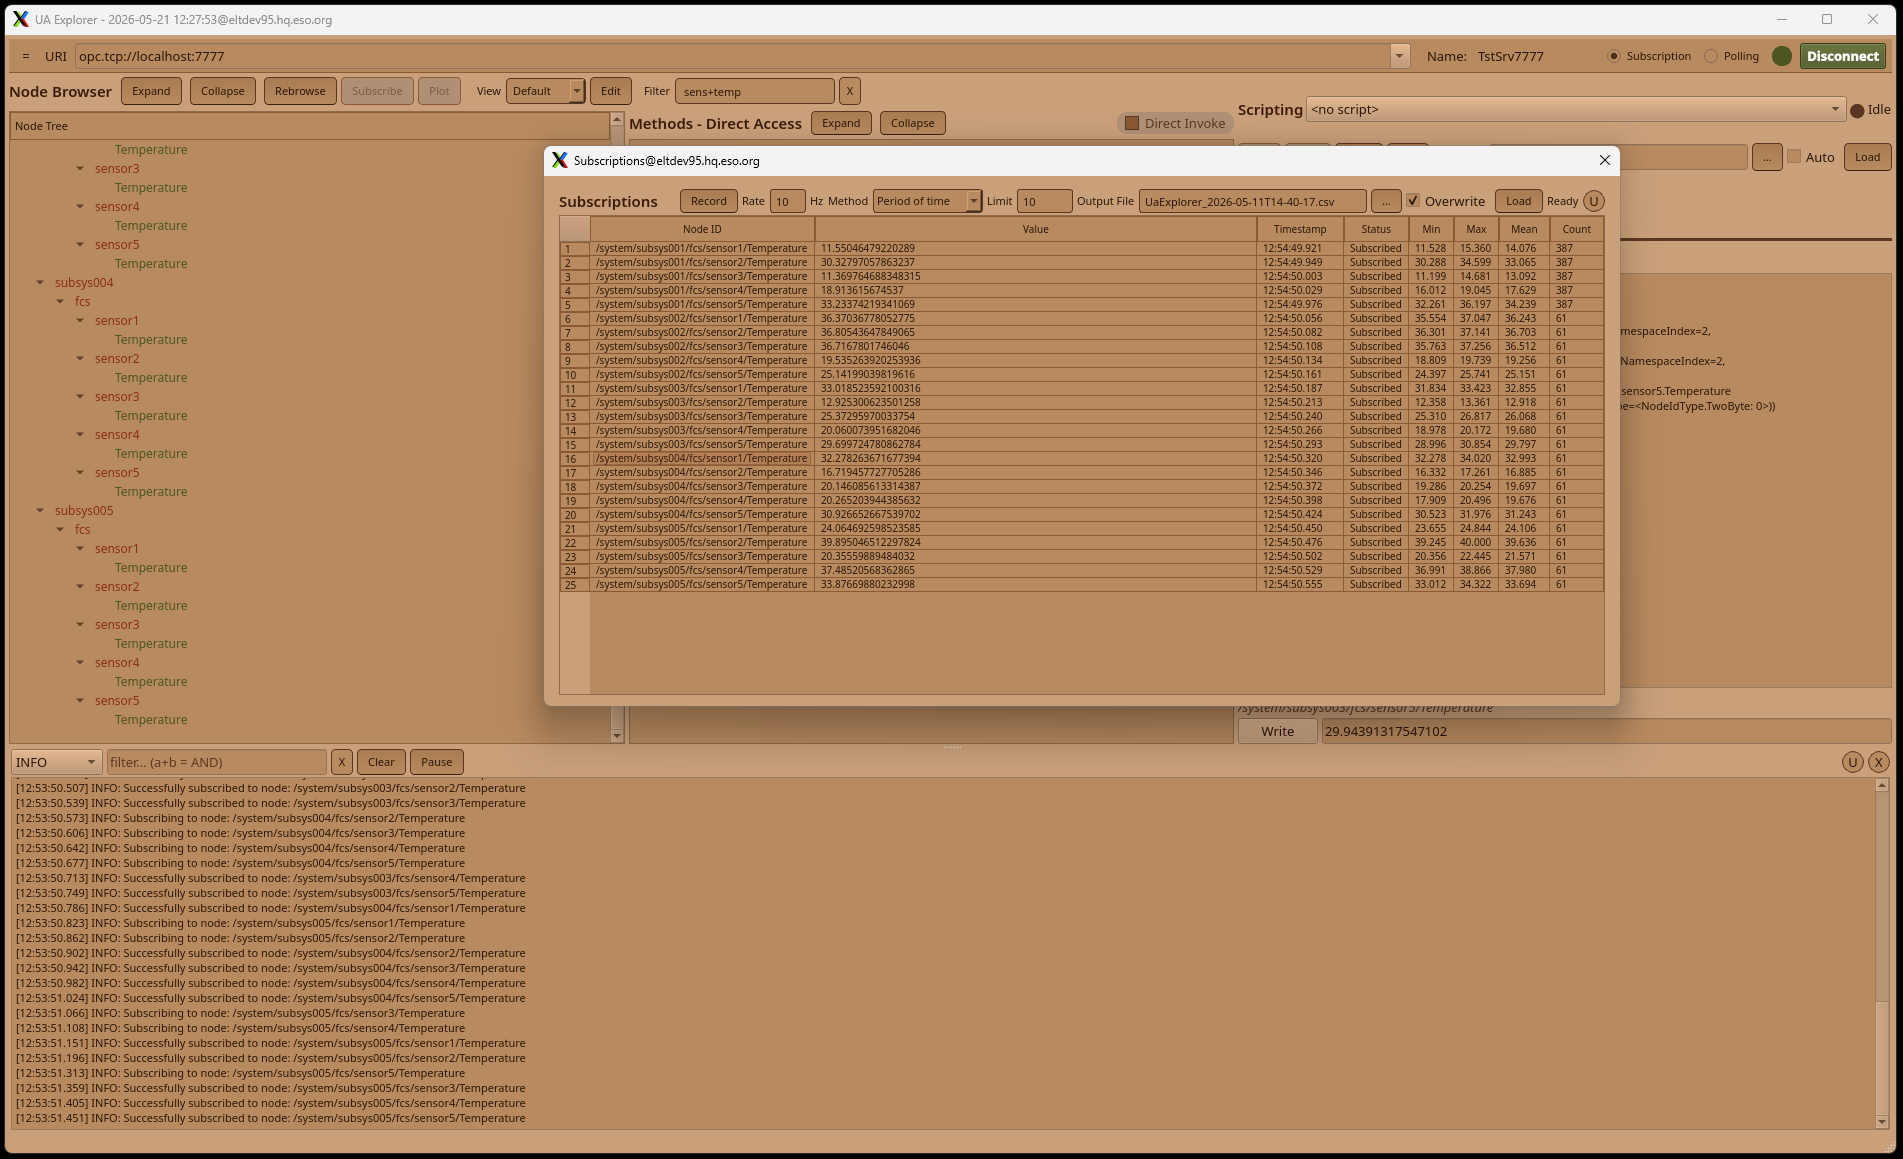Click the X icon above log panel
This screenshot has height=1159, width=1903.
click(x=1879, y=762)
